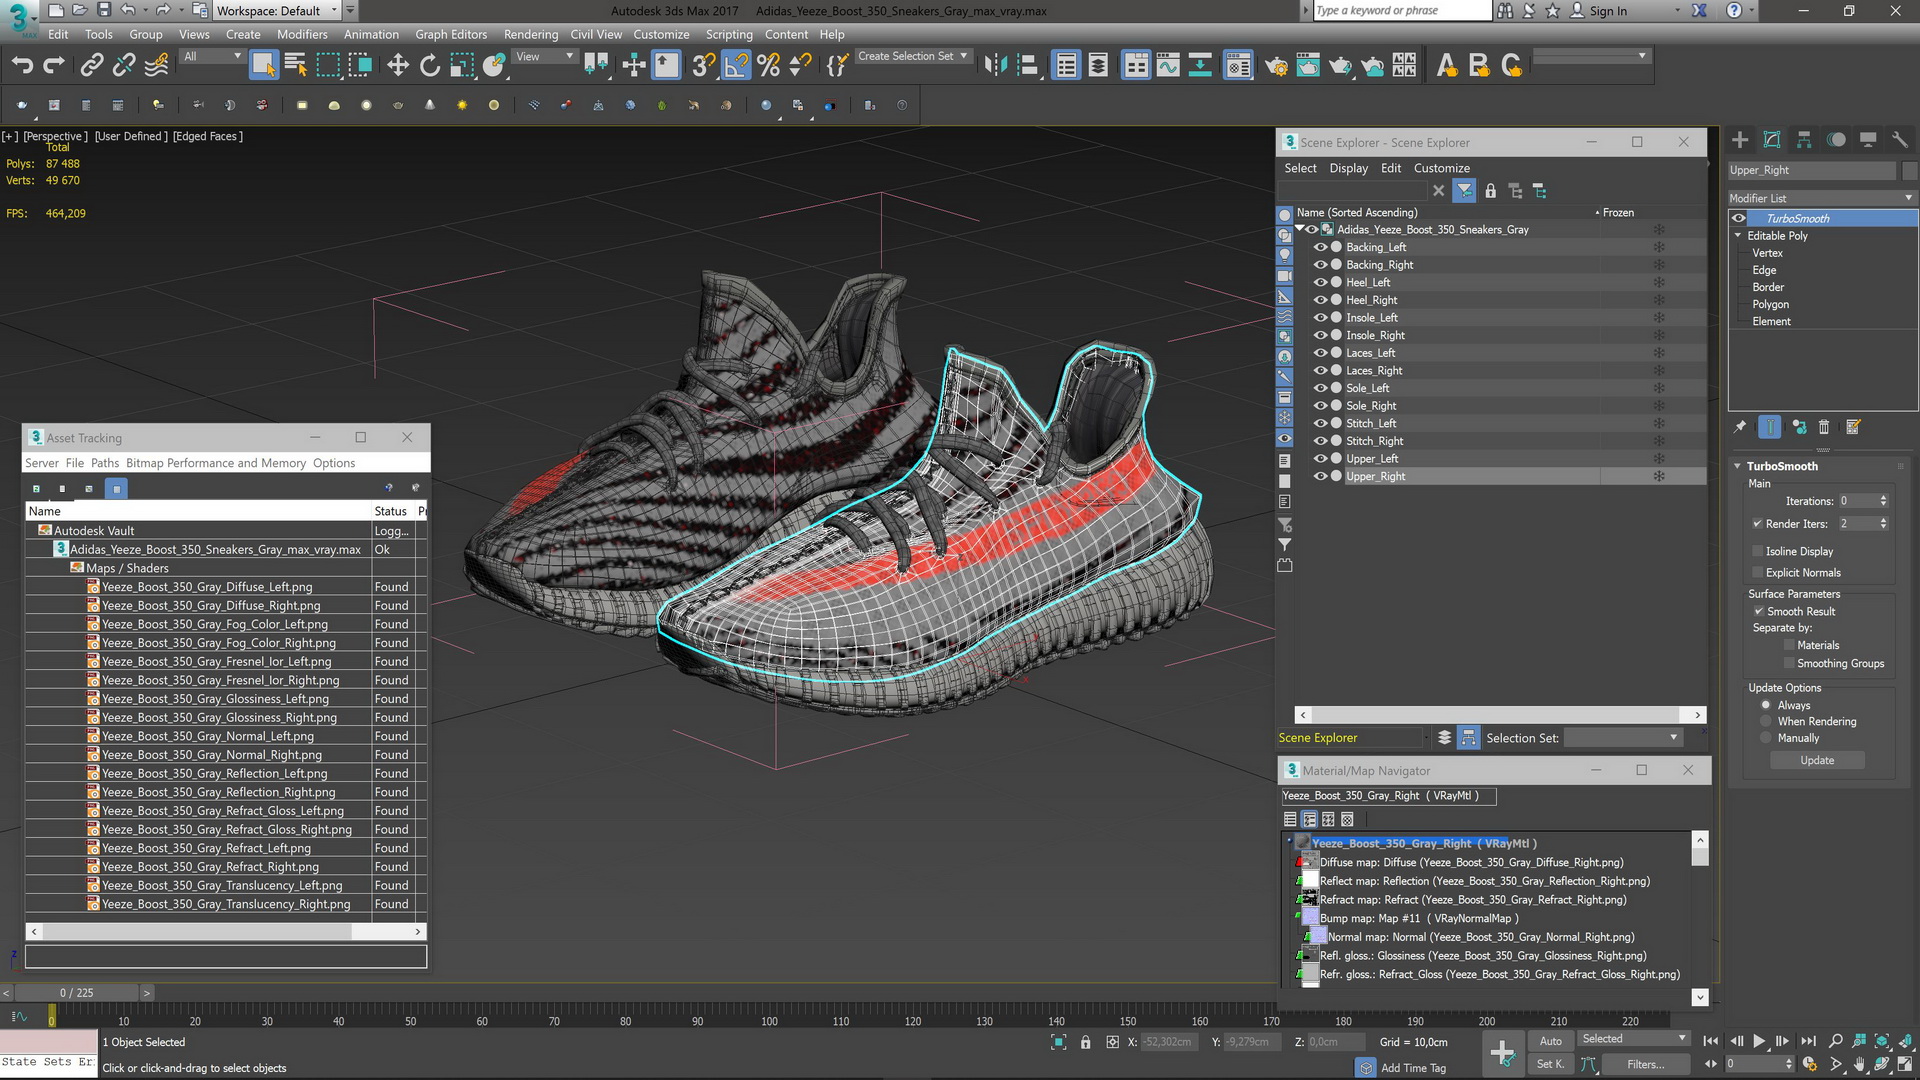Open the Rendering menu
Screen dimensions: 1920x1080
click(x=531, y=34)
